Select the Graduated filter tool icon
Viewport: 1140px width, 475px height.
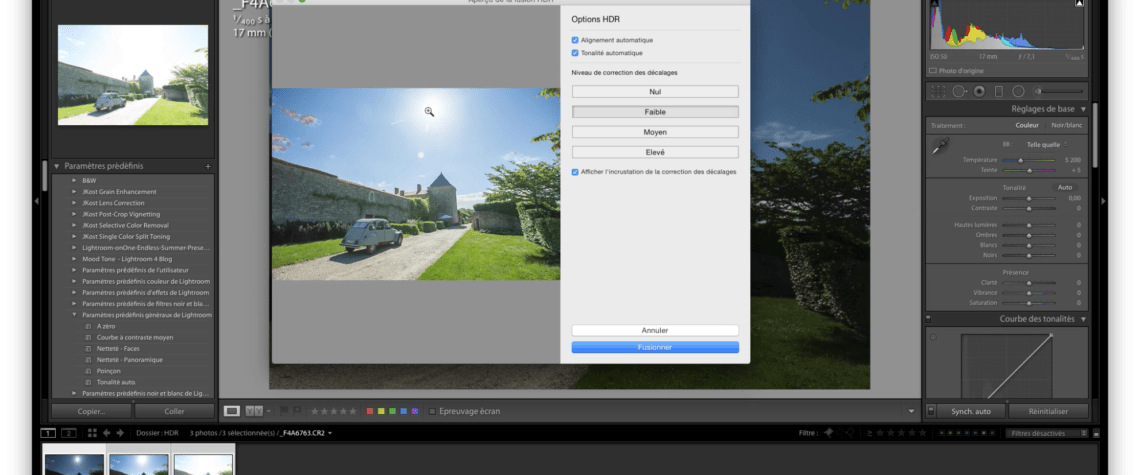click(x=999, y=91)
